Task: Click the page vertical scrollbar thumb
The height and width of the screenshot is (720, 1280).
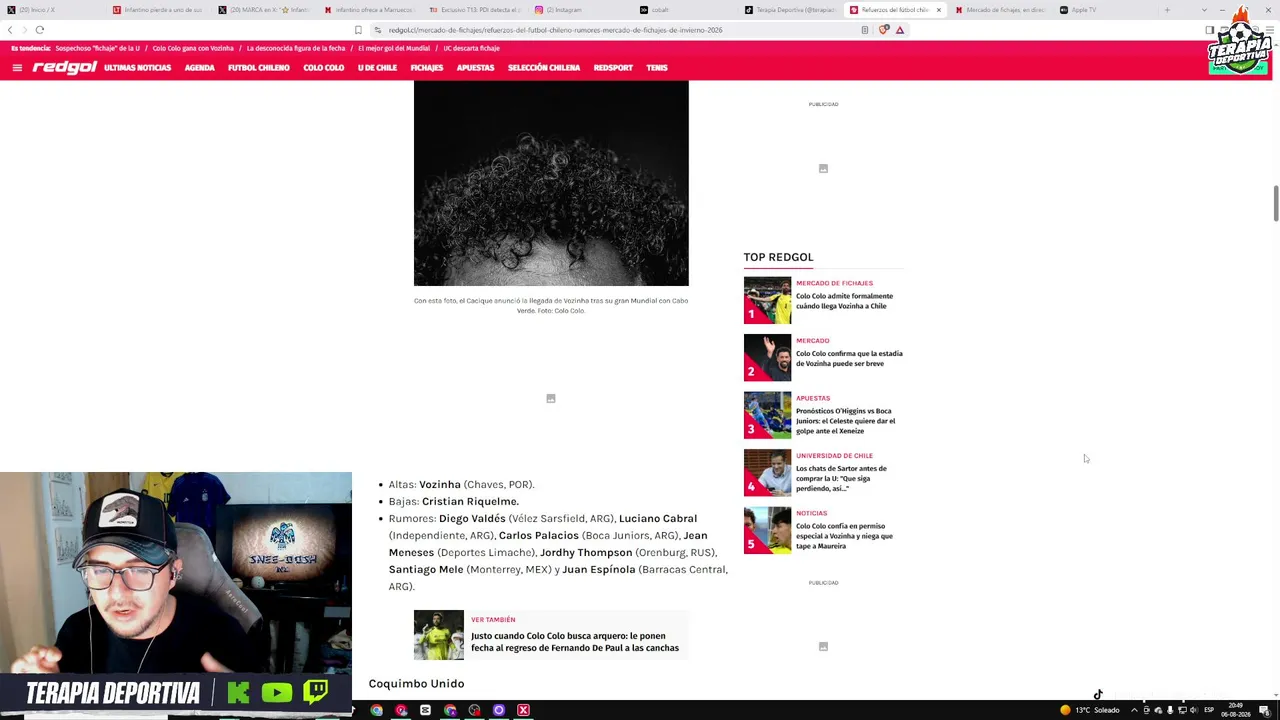Action: (1275, 203)
